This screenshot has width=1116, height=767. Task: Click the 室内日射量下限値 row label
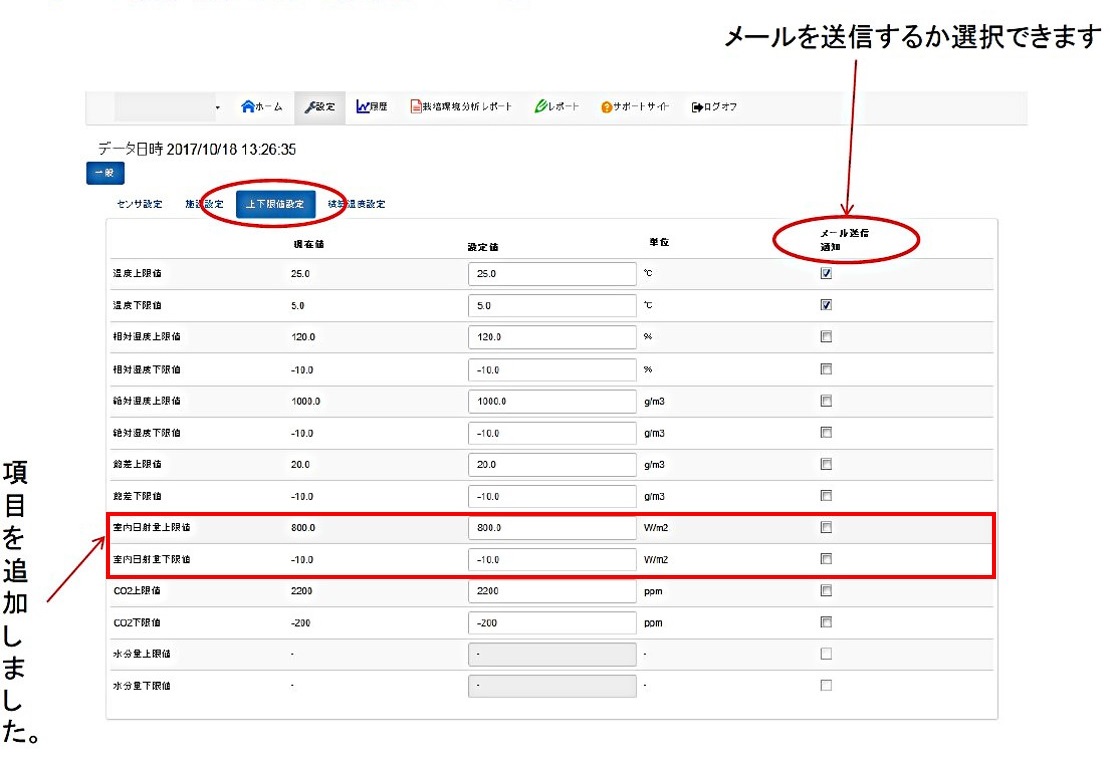tap(152, 559)
